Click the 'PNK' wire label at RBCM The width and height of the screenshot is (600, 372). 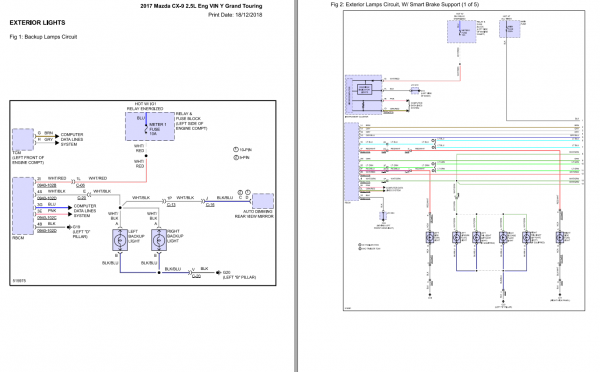pyautogui.click(x=52, y=211)
